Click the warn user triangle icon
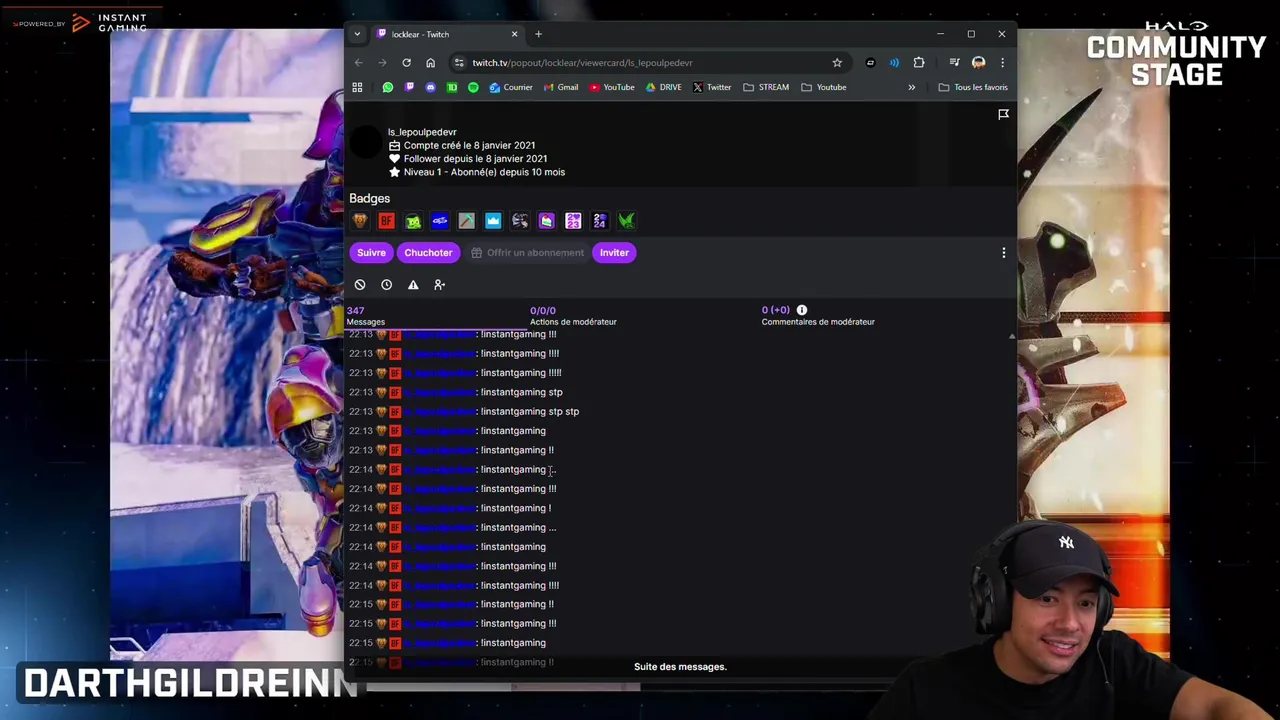The image size is (1280, 720). click(x=413, y=285)
